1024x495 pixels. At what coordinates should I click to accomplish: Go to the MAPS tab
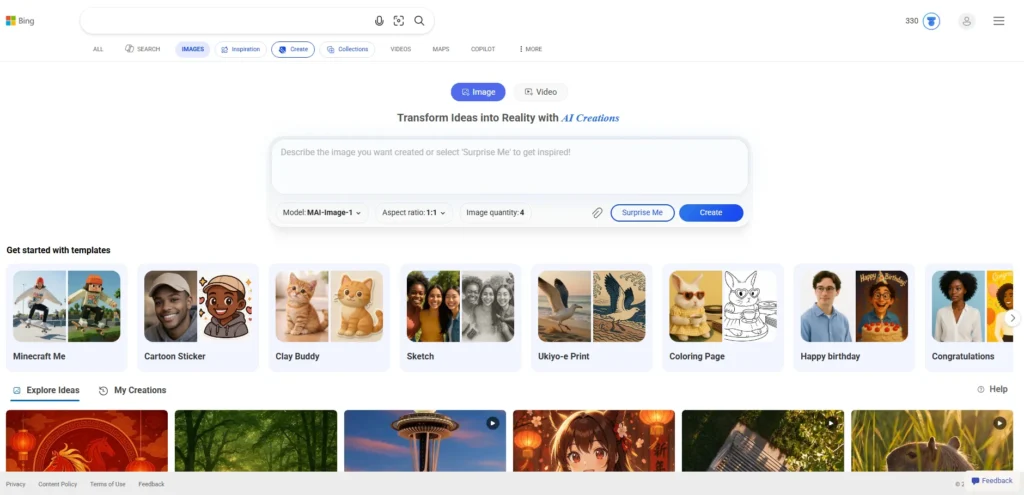(x=441, y=49)
